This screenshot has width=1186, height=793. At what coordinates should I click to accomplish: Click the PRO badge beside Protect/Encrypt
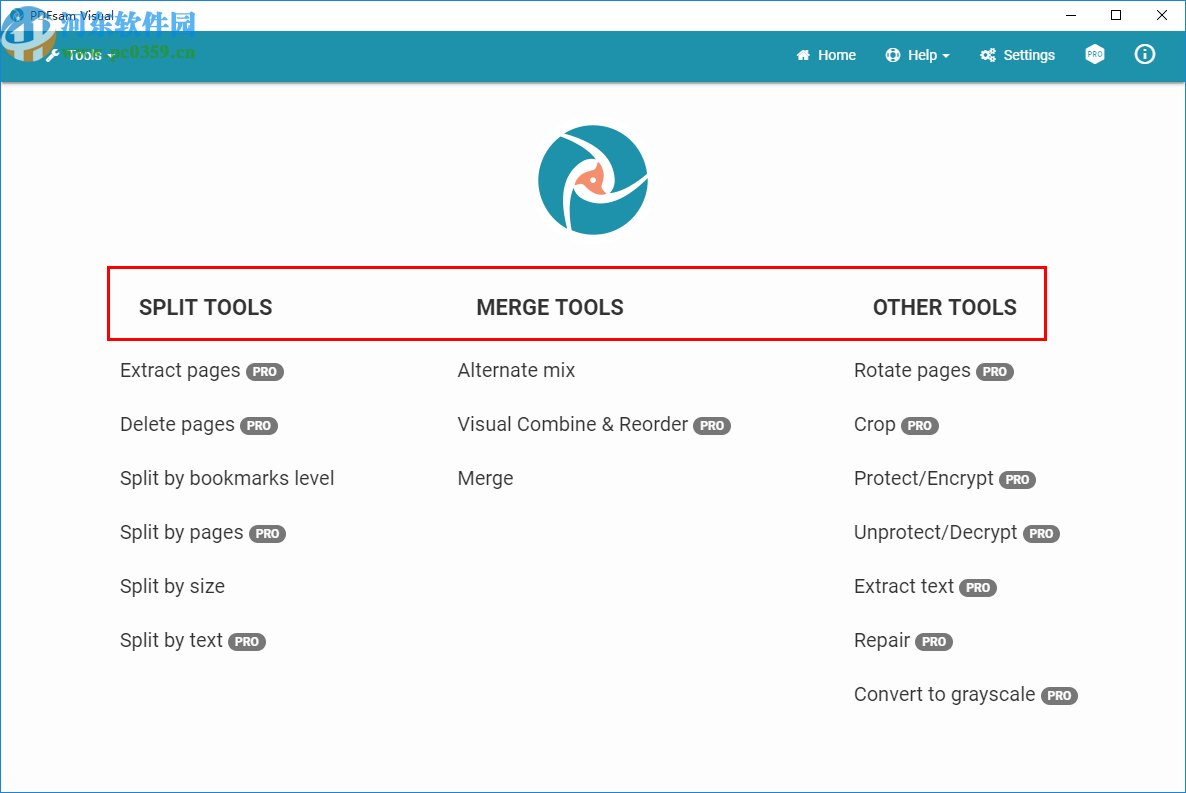point(1017,480)
